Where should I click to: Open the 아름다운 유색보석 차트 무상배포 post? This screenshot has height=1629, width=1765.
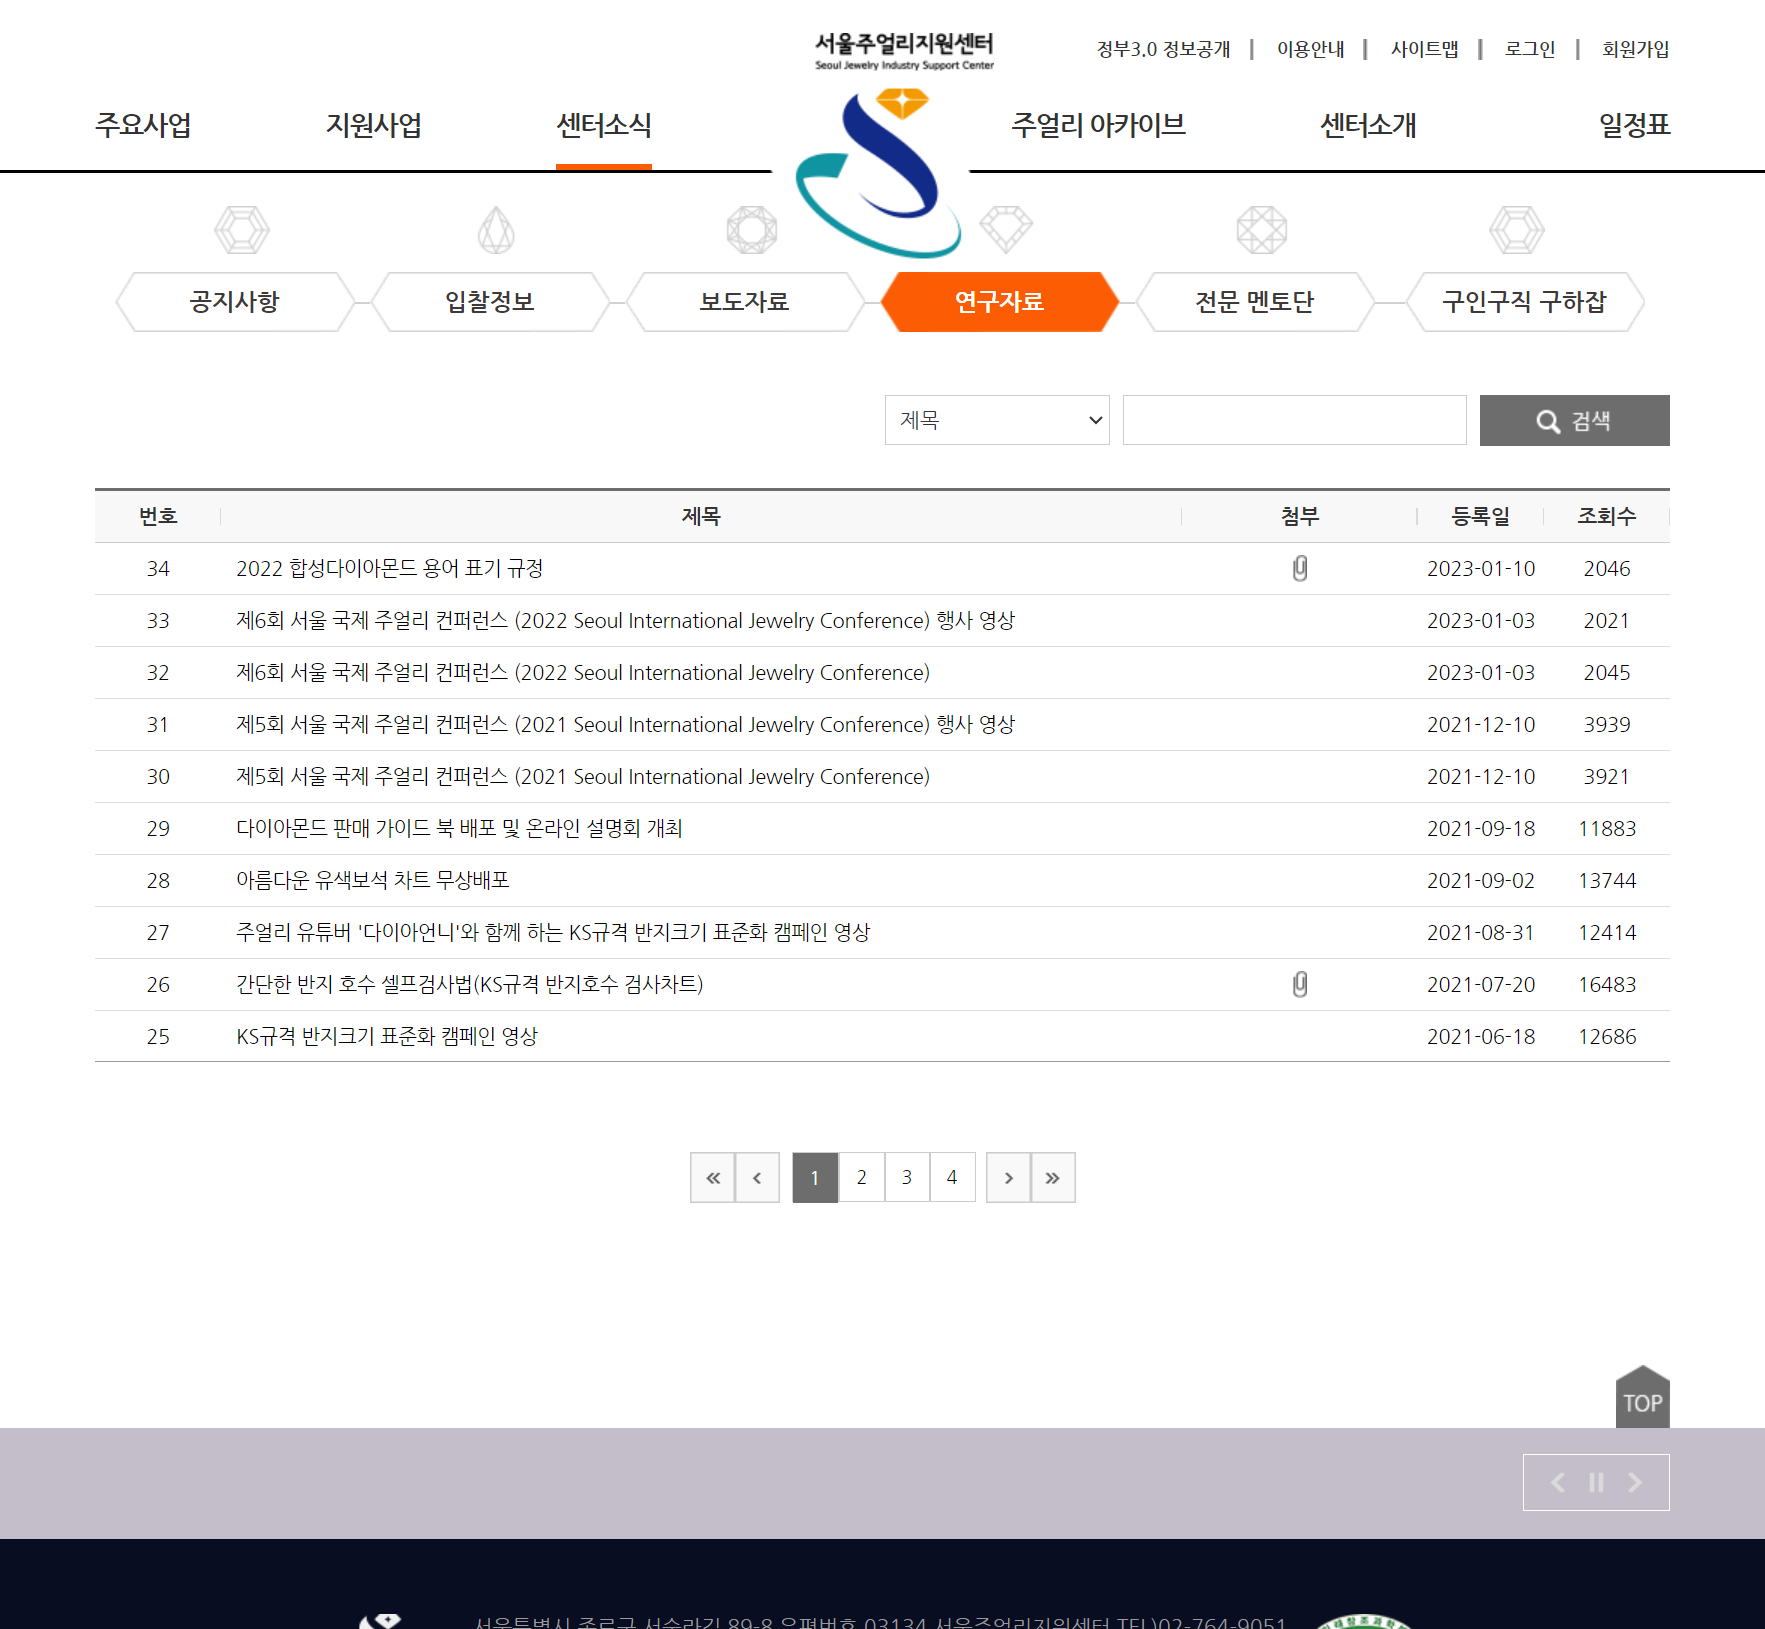point(372,881)
